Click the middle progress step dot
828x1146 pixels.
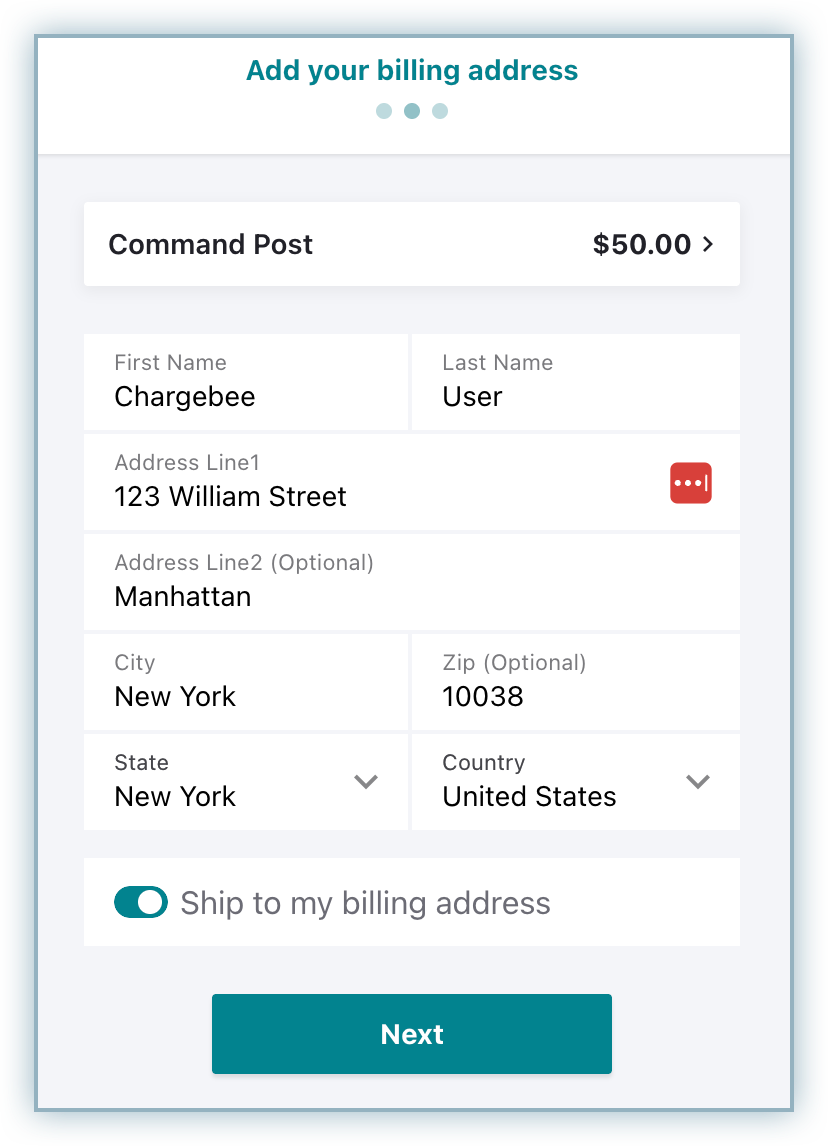412,111
